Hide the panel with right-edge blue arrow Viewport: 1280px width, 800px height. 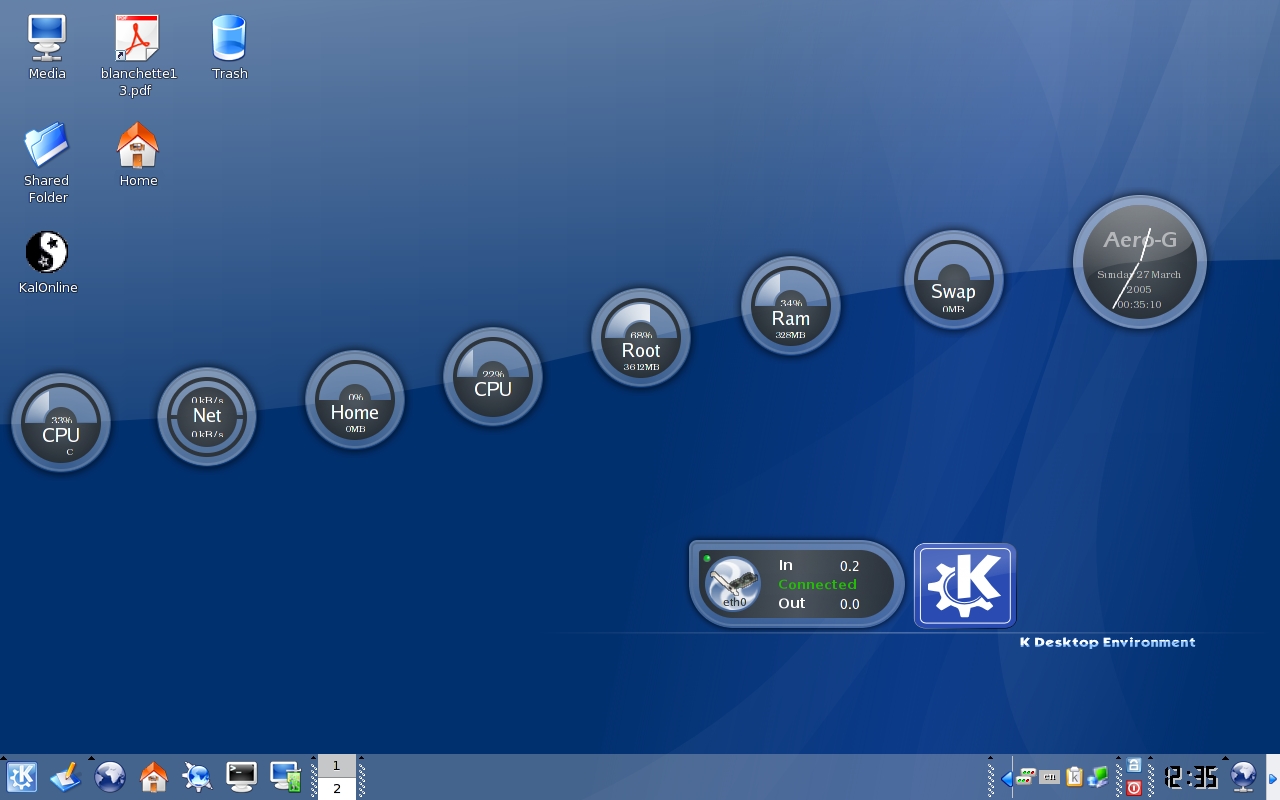point(1273,778)
